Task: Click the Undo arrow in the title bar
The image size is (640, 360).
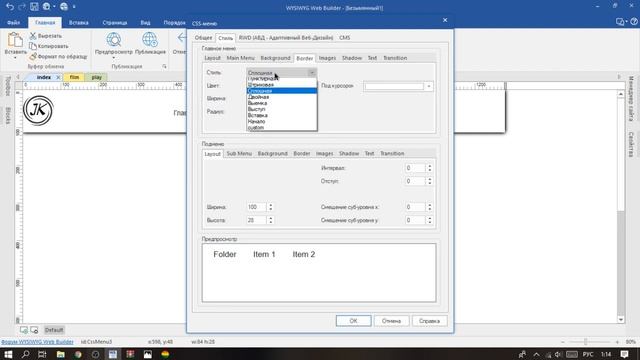Action: point(10,7)
